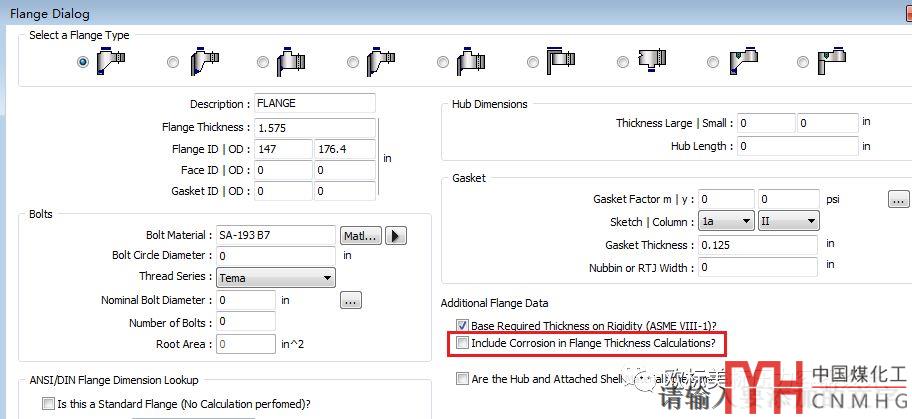Click the Gasket ID input field
912x419 pixels.
click(283, 191)
